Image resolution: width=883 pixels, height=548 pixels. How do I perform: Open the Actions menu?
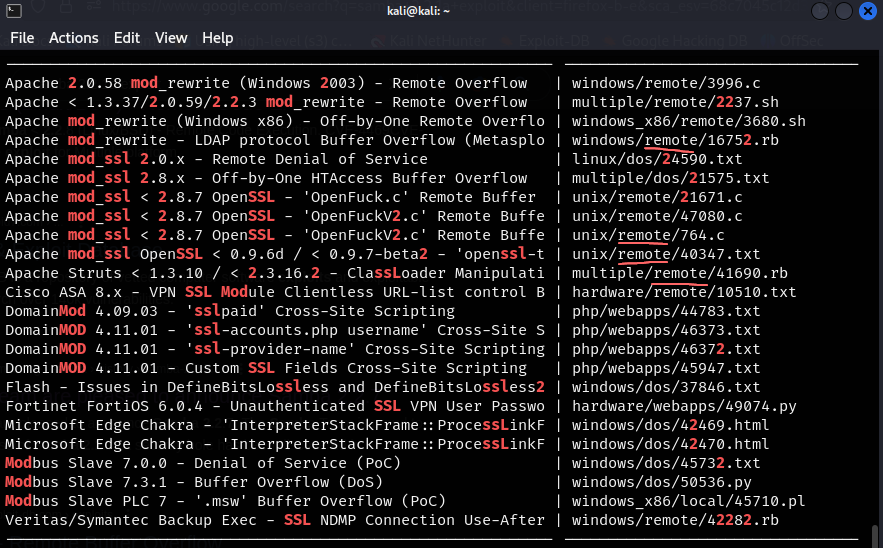[x=74, y=38]
